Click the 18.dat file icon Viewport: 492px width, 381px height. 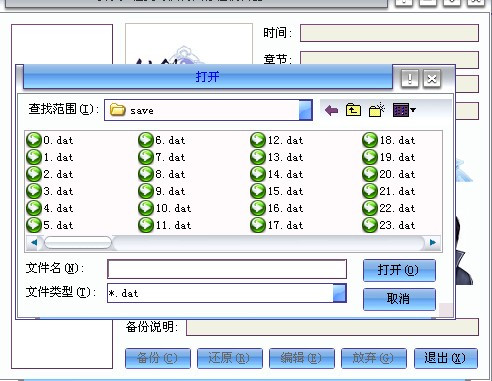[x=370, y=140]
